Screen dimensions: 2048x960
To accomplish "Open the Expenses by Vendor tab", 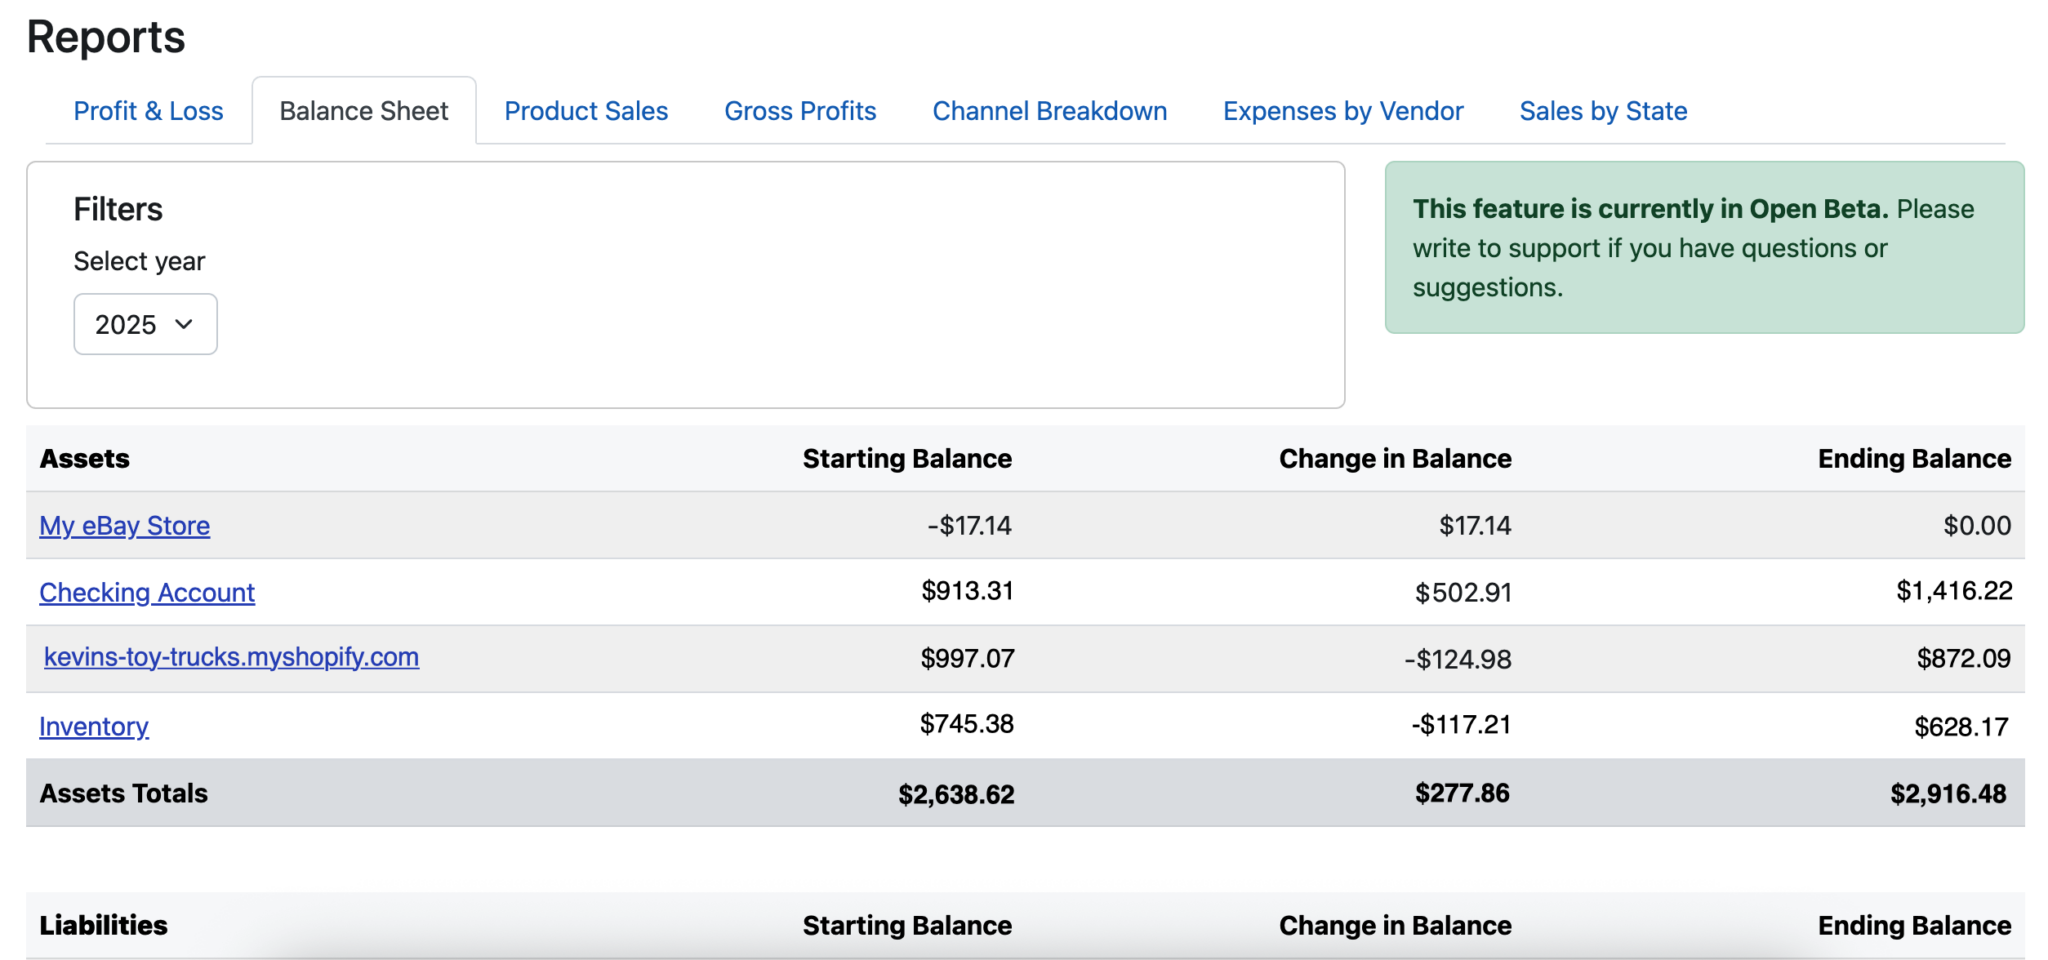I will pyautogui.click(x=1342, y=111).
